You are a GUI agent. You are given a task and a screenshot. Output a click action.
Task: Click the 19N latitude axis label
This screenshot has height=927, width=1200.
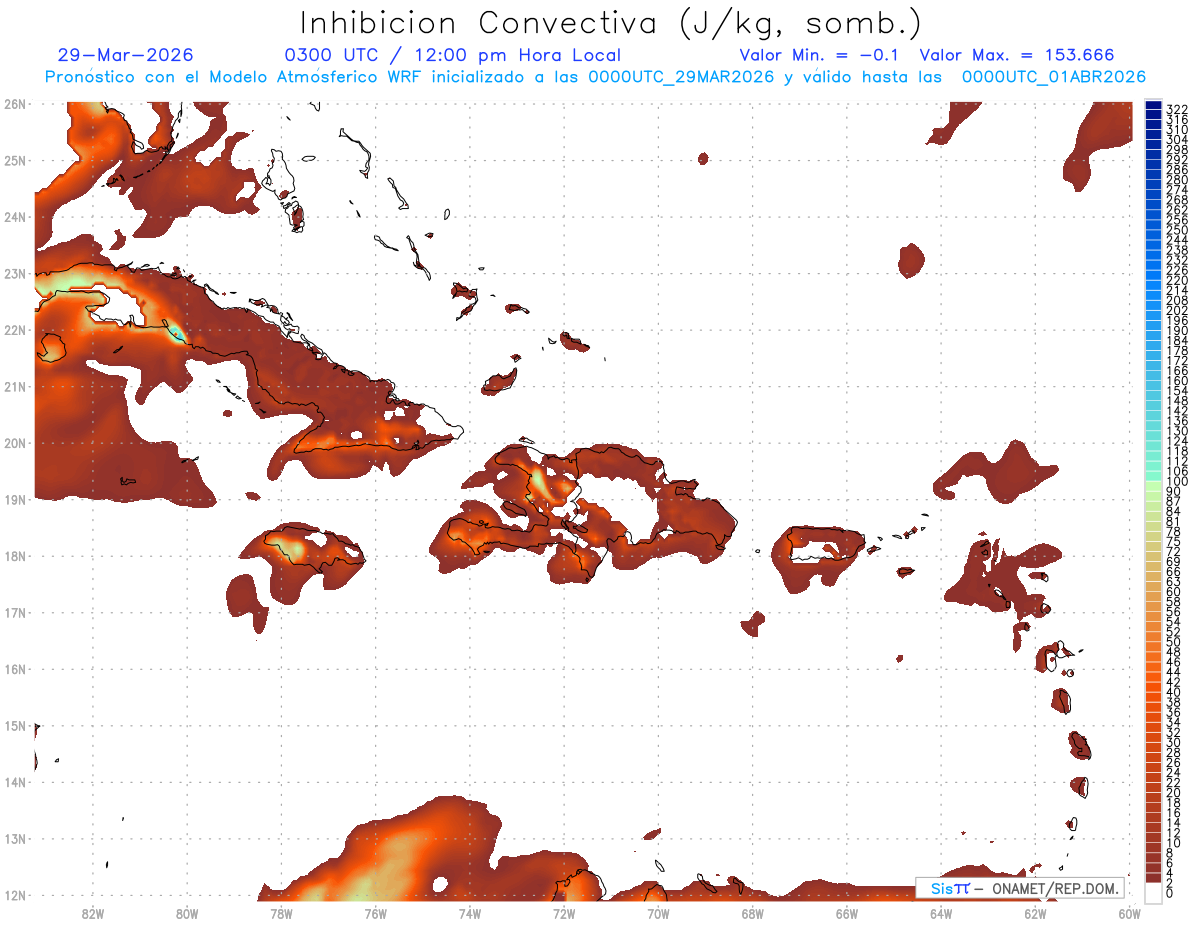pyautogui.click(x=14, y=499)
